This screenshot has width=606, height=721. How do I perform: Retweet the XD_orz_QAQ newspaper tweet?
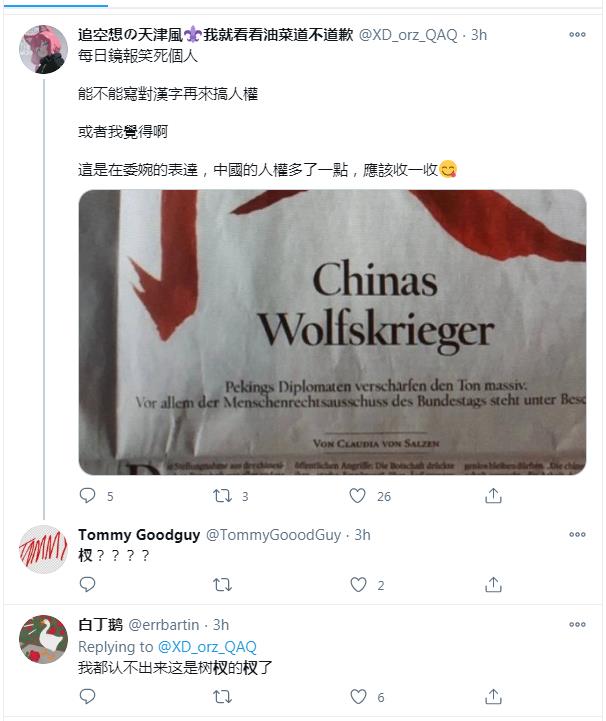(223, 496)
